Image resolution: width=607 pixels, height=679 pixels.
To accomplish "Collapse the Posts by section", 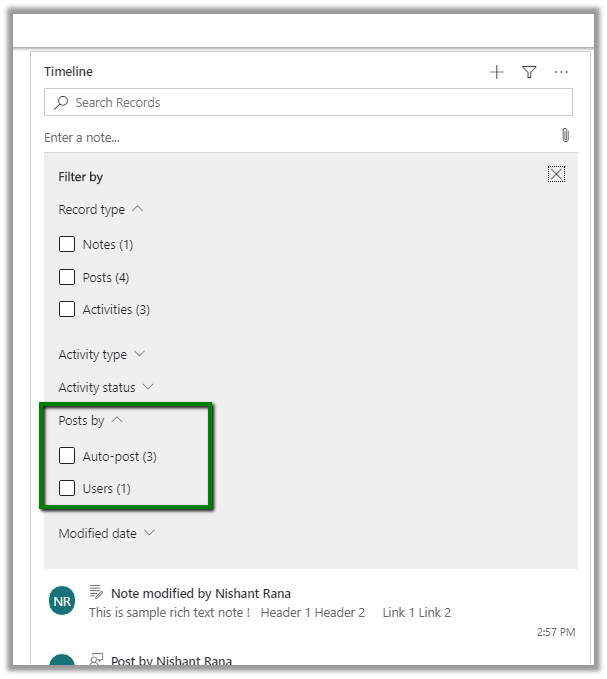I will click(x=117, y=421).
